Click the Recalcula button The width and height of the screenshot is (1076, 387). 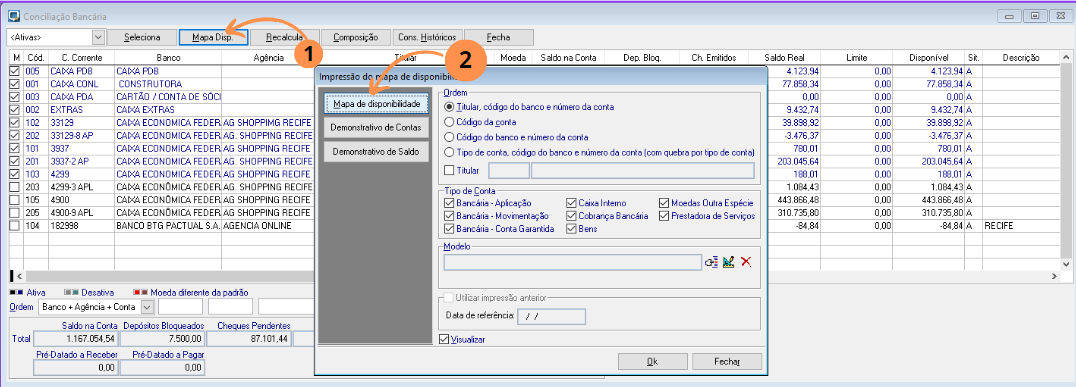click(285, 37)
